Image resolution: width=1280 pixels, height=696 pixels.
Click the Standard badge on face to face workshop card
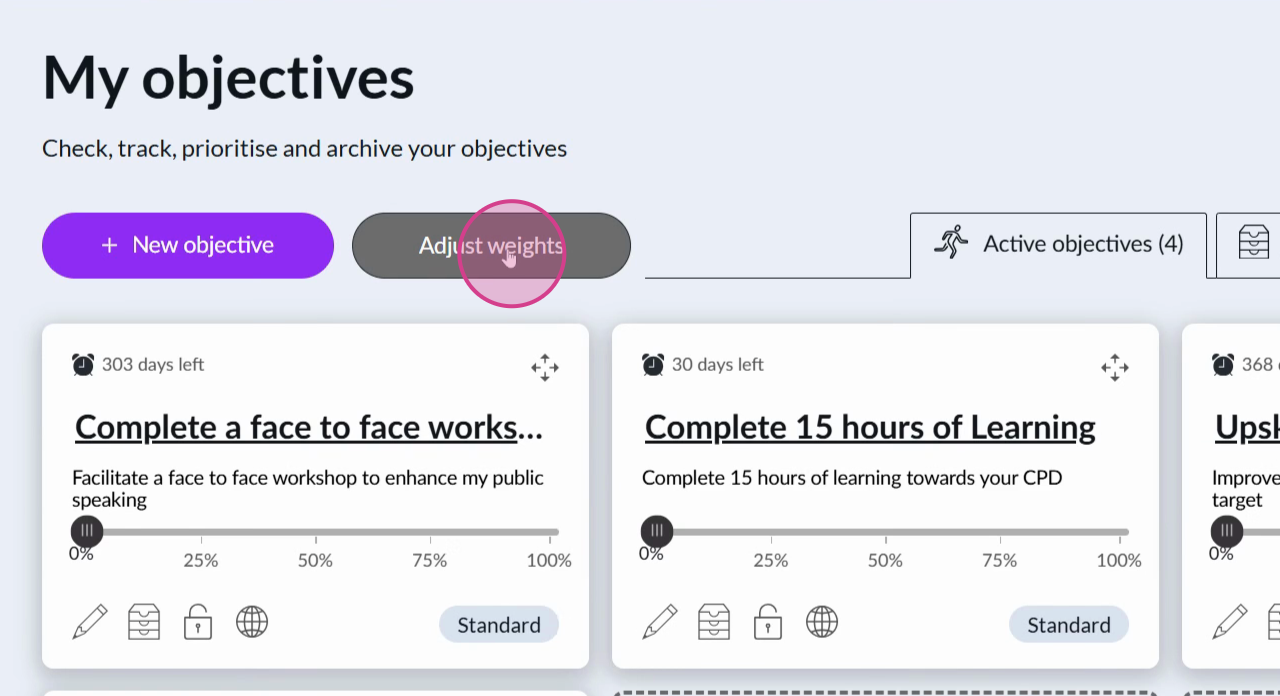point(499,625)
